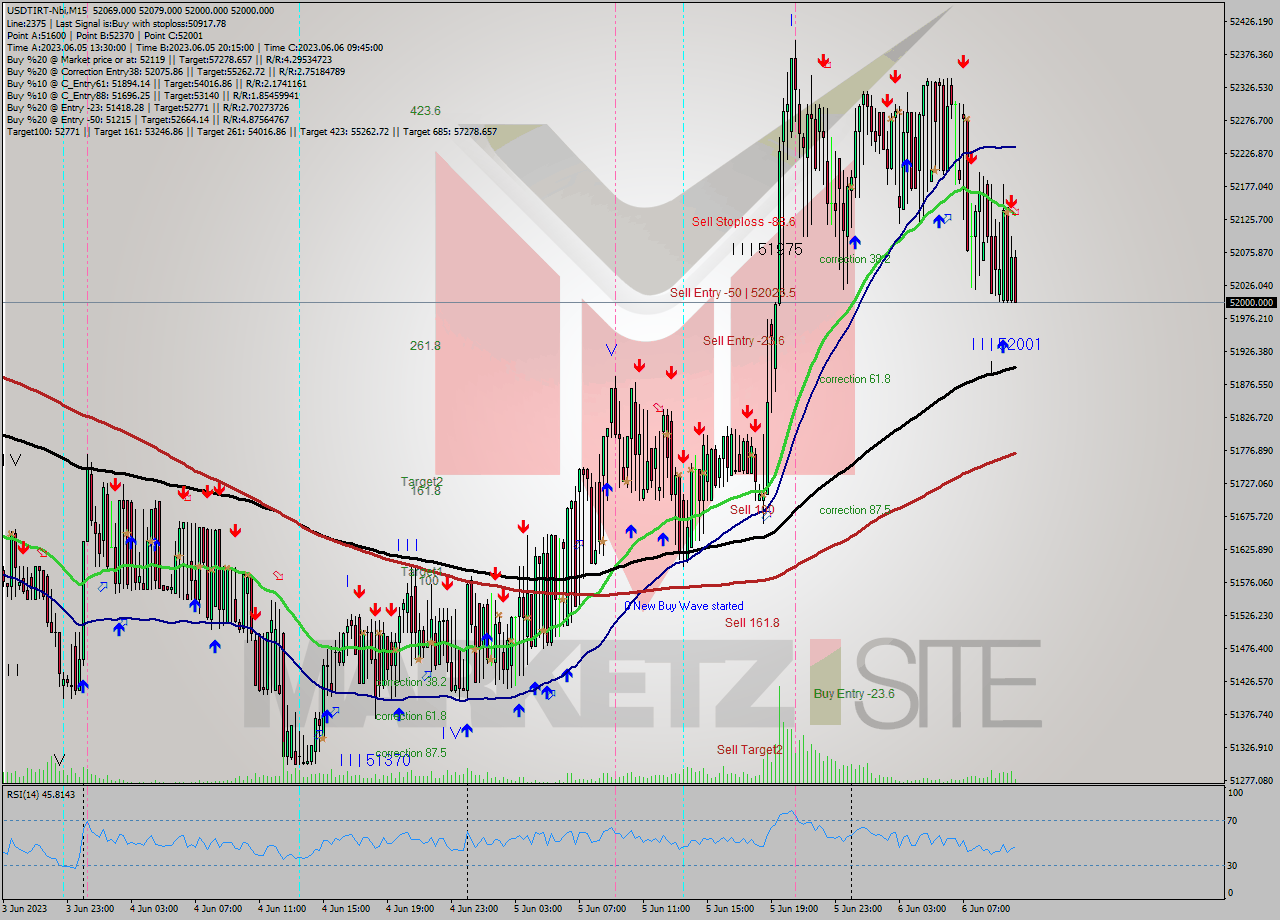Select the green 'Target2' label
The image size is (1280, 920).
422,482
